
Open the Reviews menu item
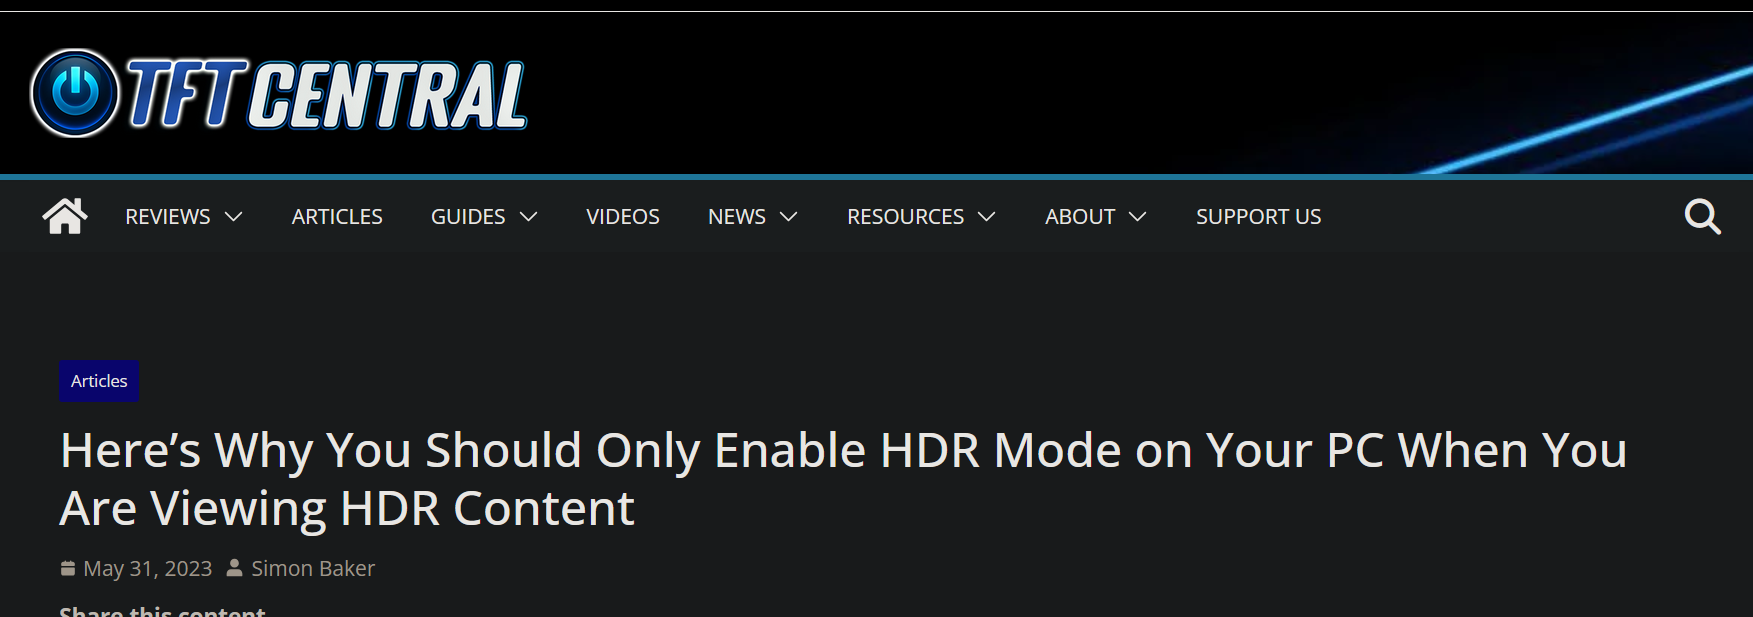point(168,217)
